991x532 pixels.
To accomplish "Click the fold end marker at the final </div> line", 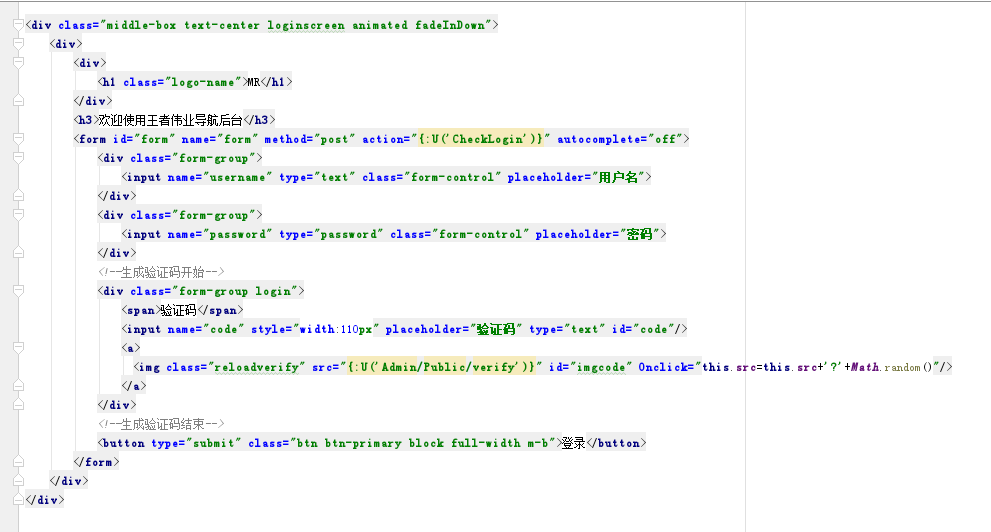I will [x=18, y=500].
